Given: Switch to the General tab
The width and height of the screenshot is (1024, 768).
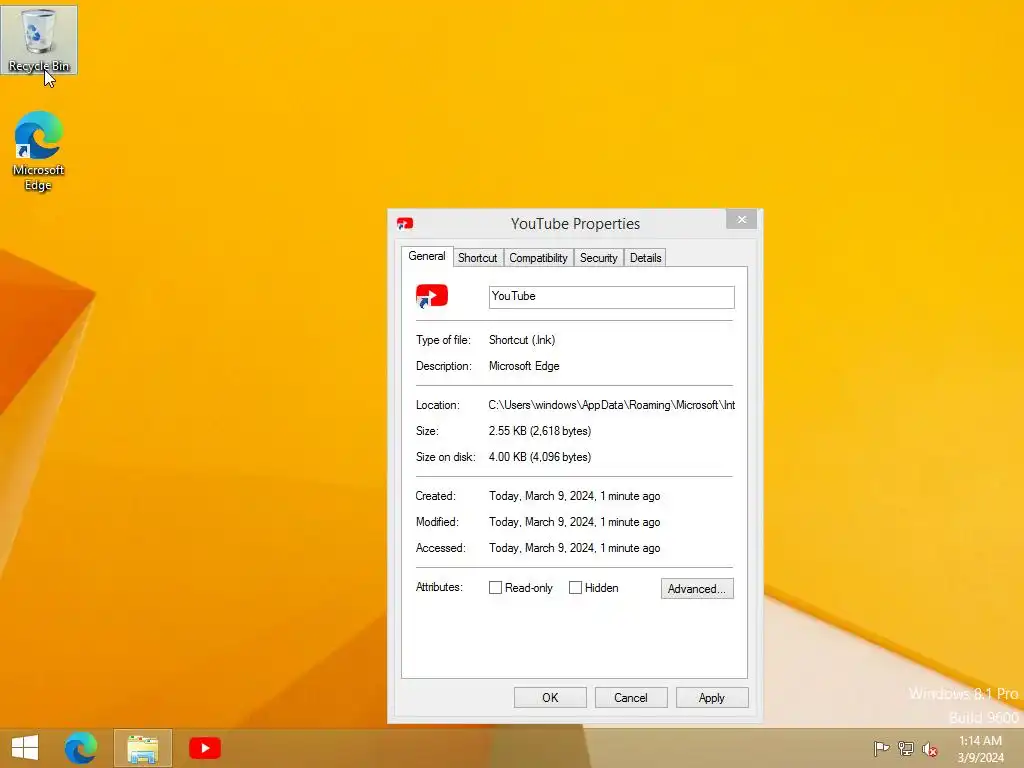Looking at the screenshot, I should (427, 256).
